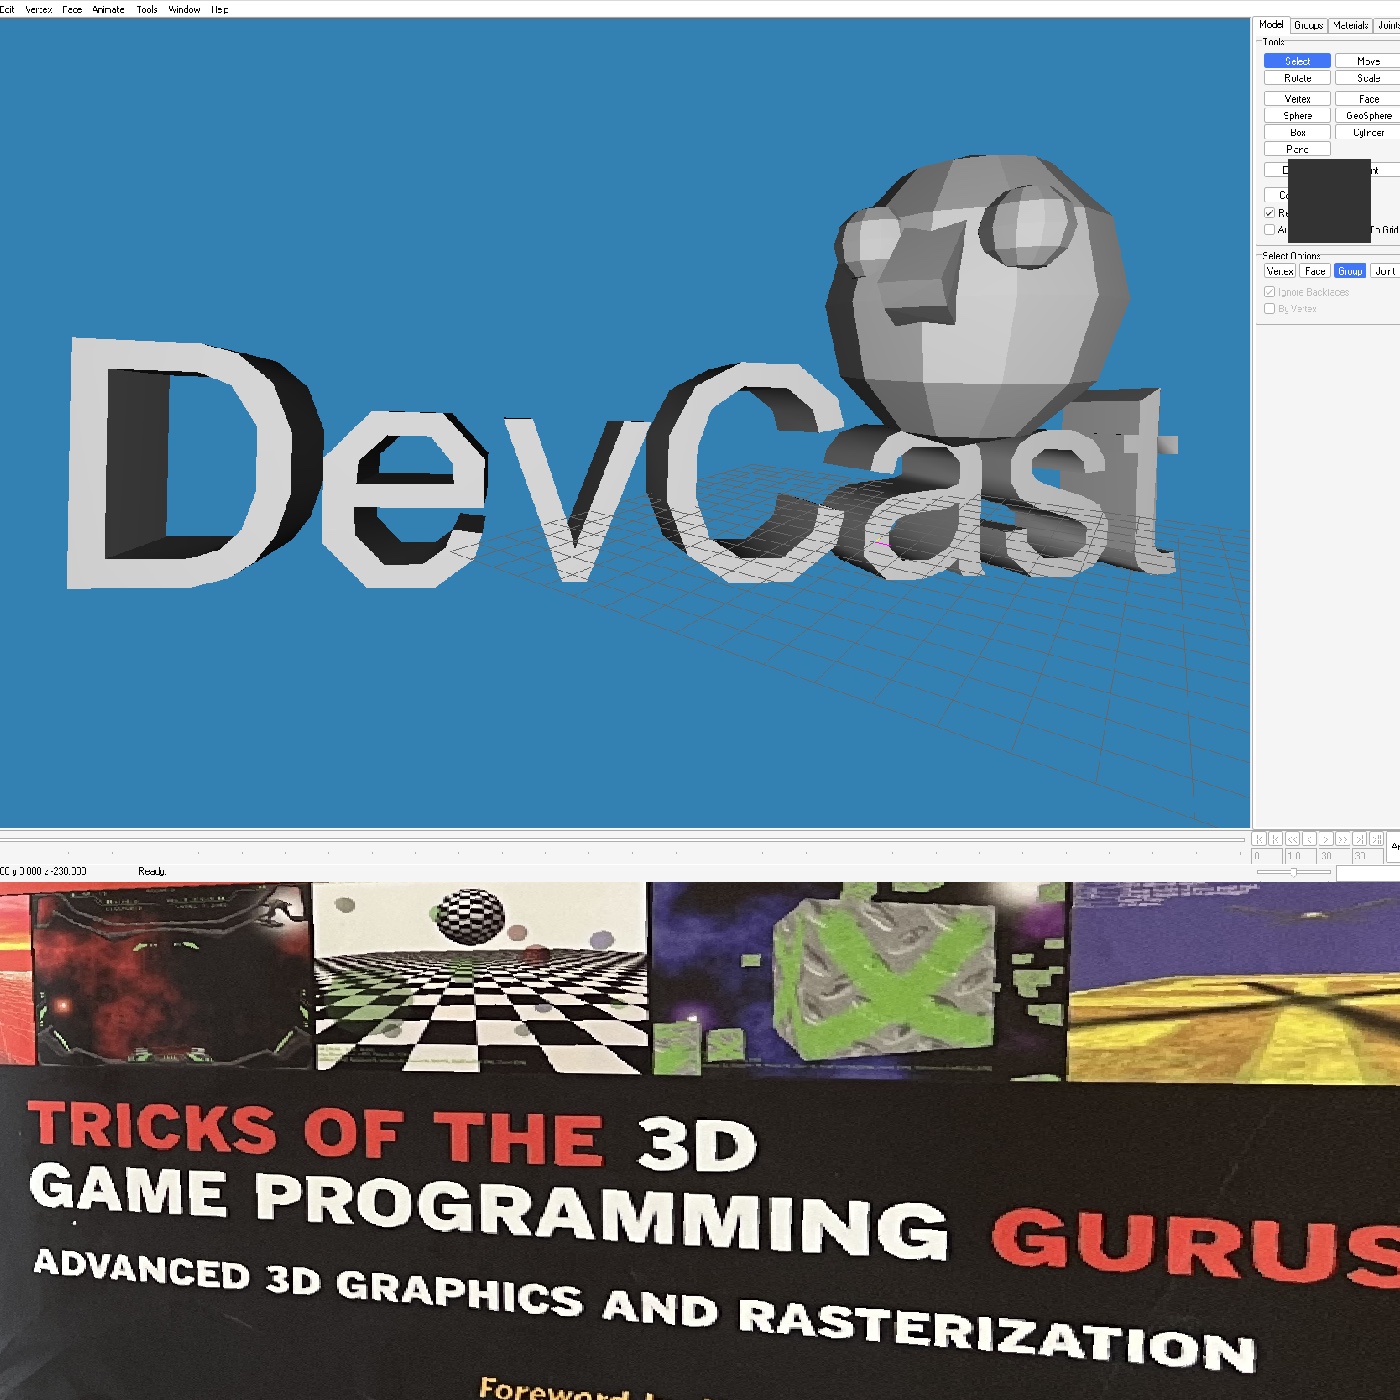This screenshot has height=1400, width=1400.
Task: Open the Materials tab
Action: (1350, 25)
